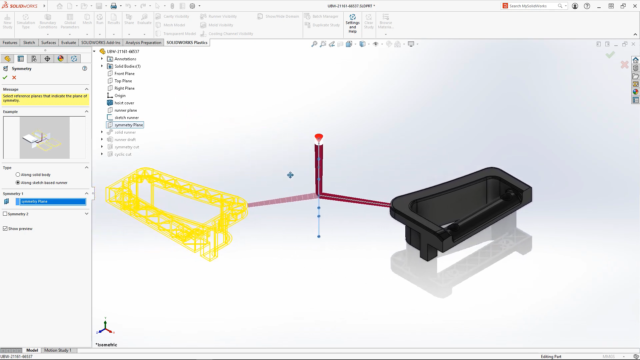Cancel Symmetry with the red X

[x=14, y=78]
